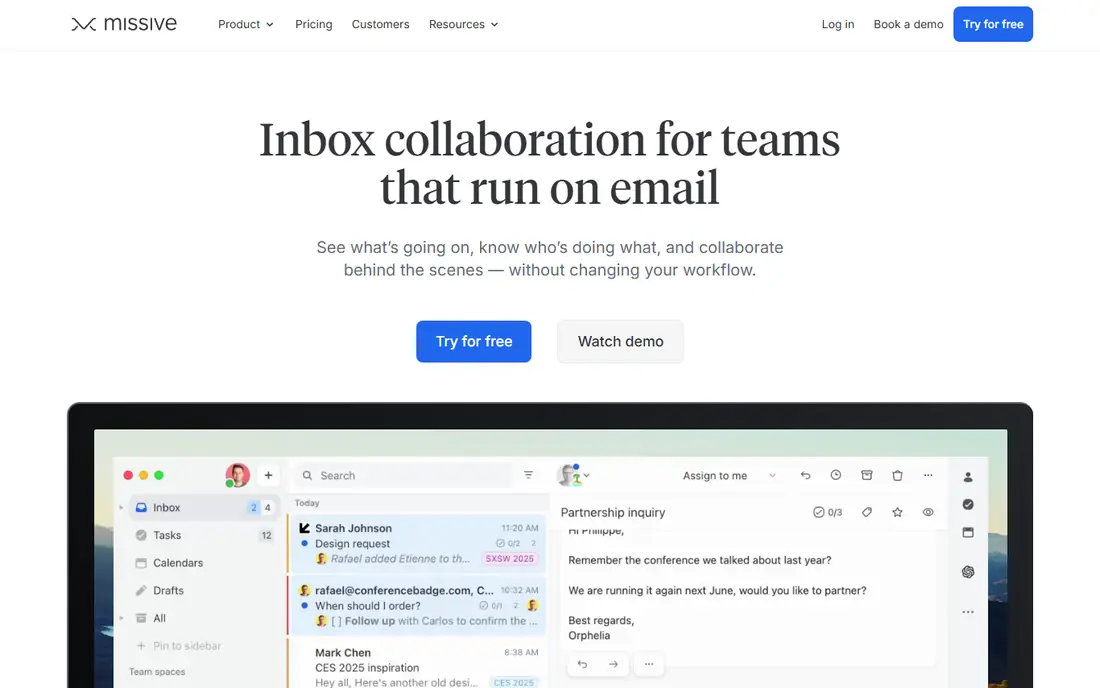Screen dimensions: 1100x688
Task: Click the SXSW 2025 label tag
Action: pos(510,559)
